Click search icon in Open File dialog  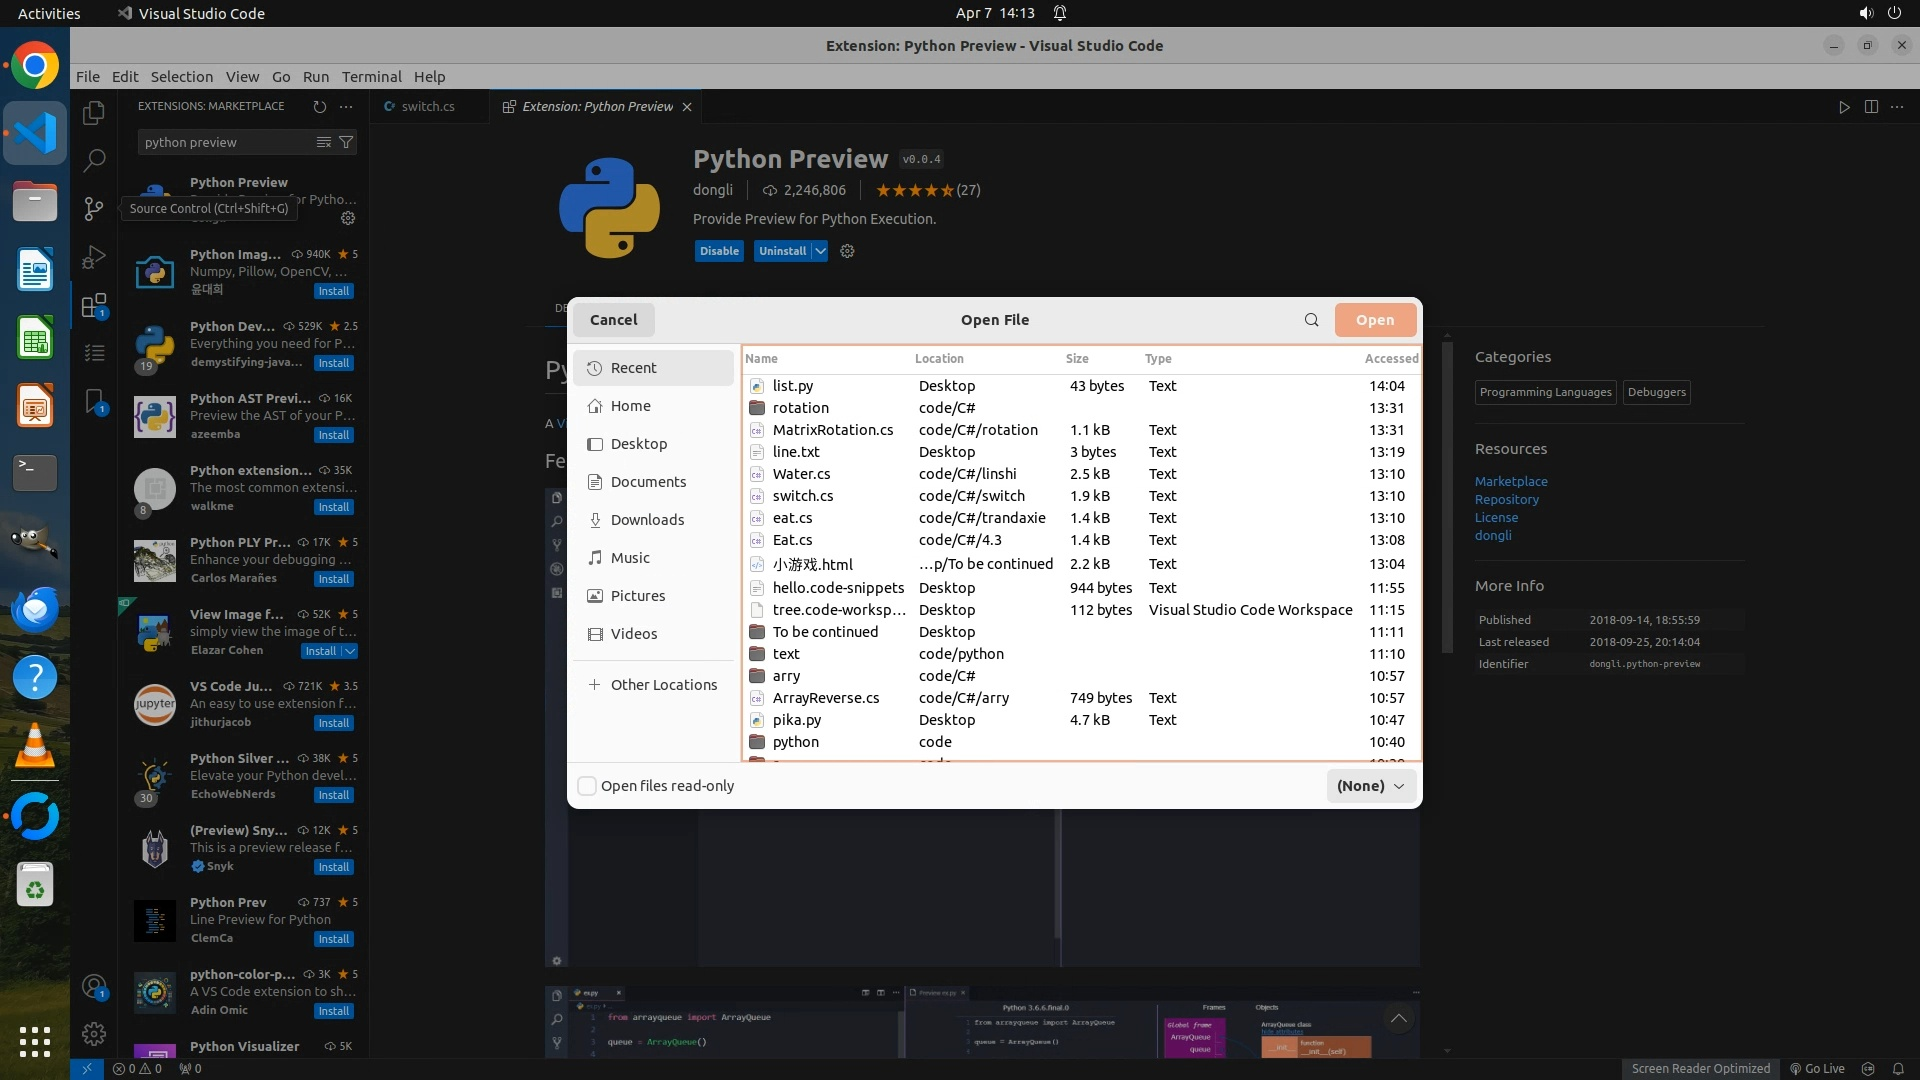(1311, 320)
